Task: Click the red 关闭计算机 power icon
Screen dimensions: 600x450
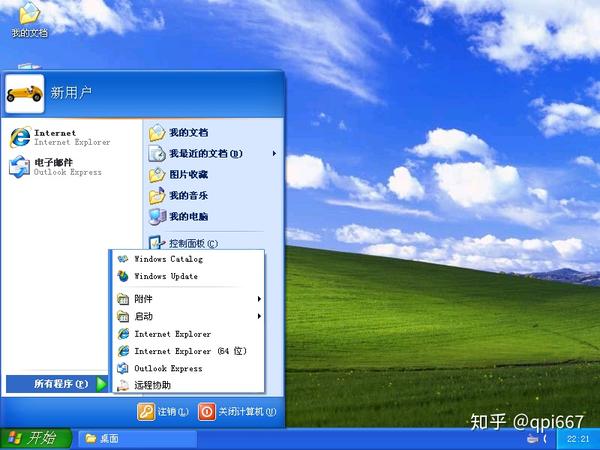Action: tap(207, 412)
